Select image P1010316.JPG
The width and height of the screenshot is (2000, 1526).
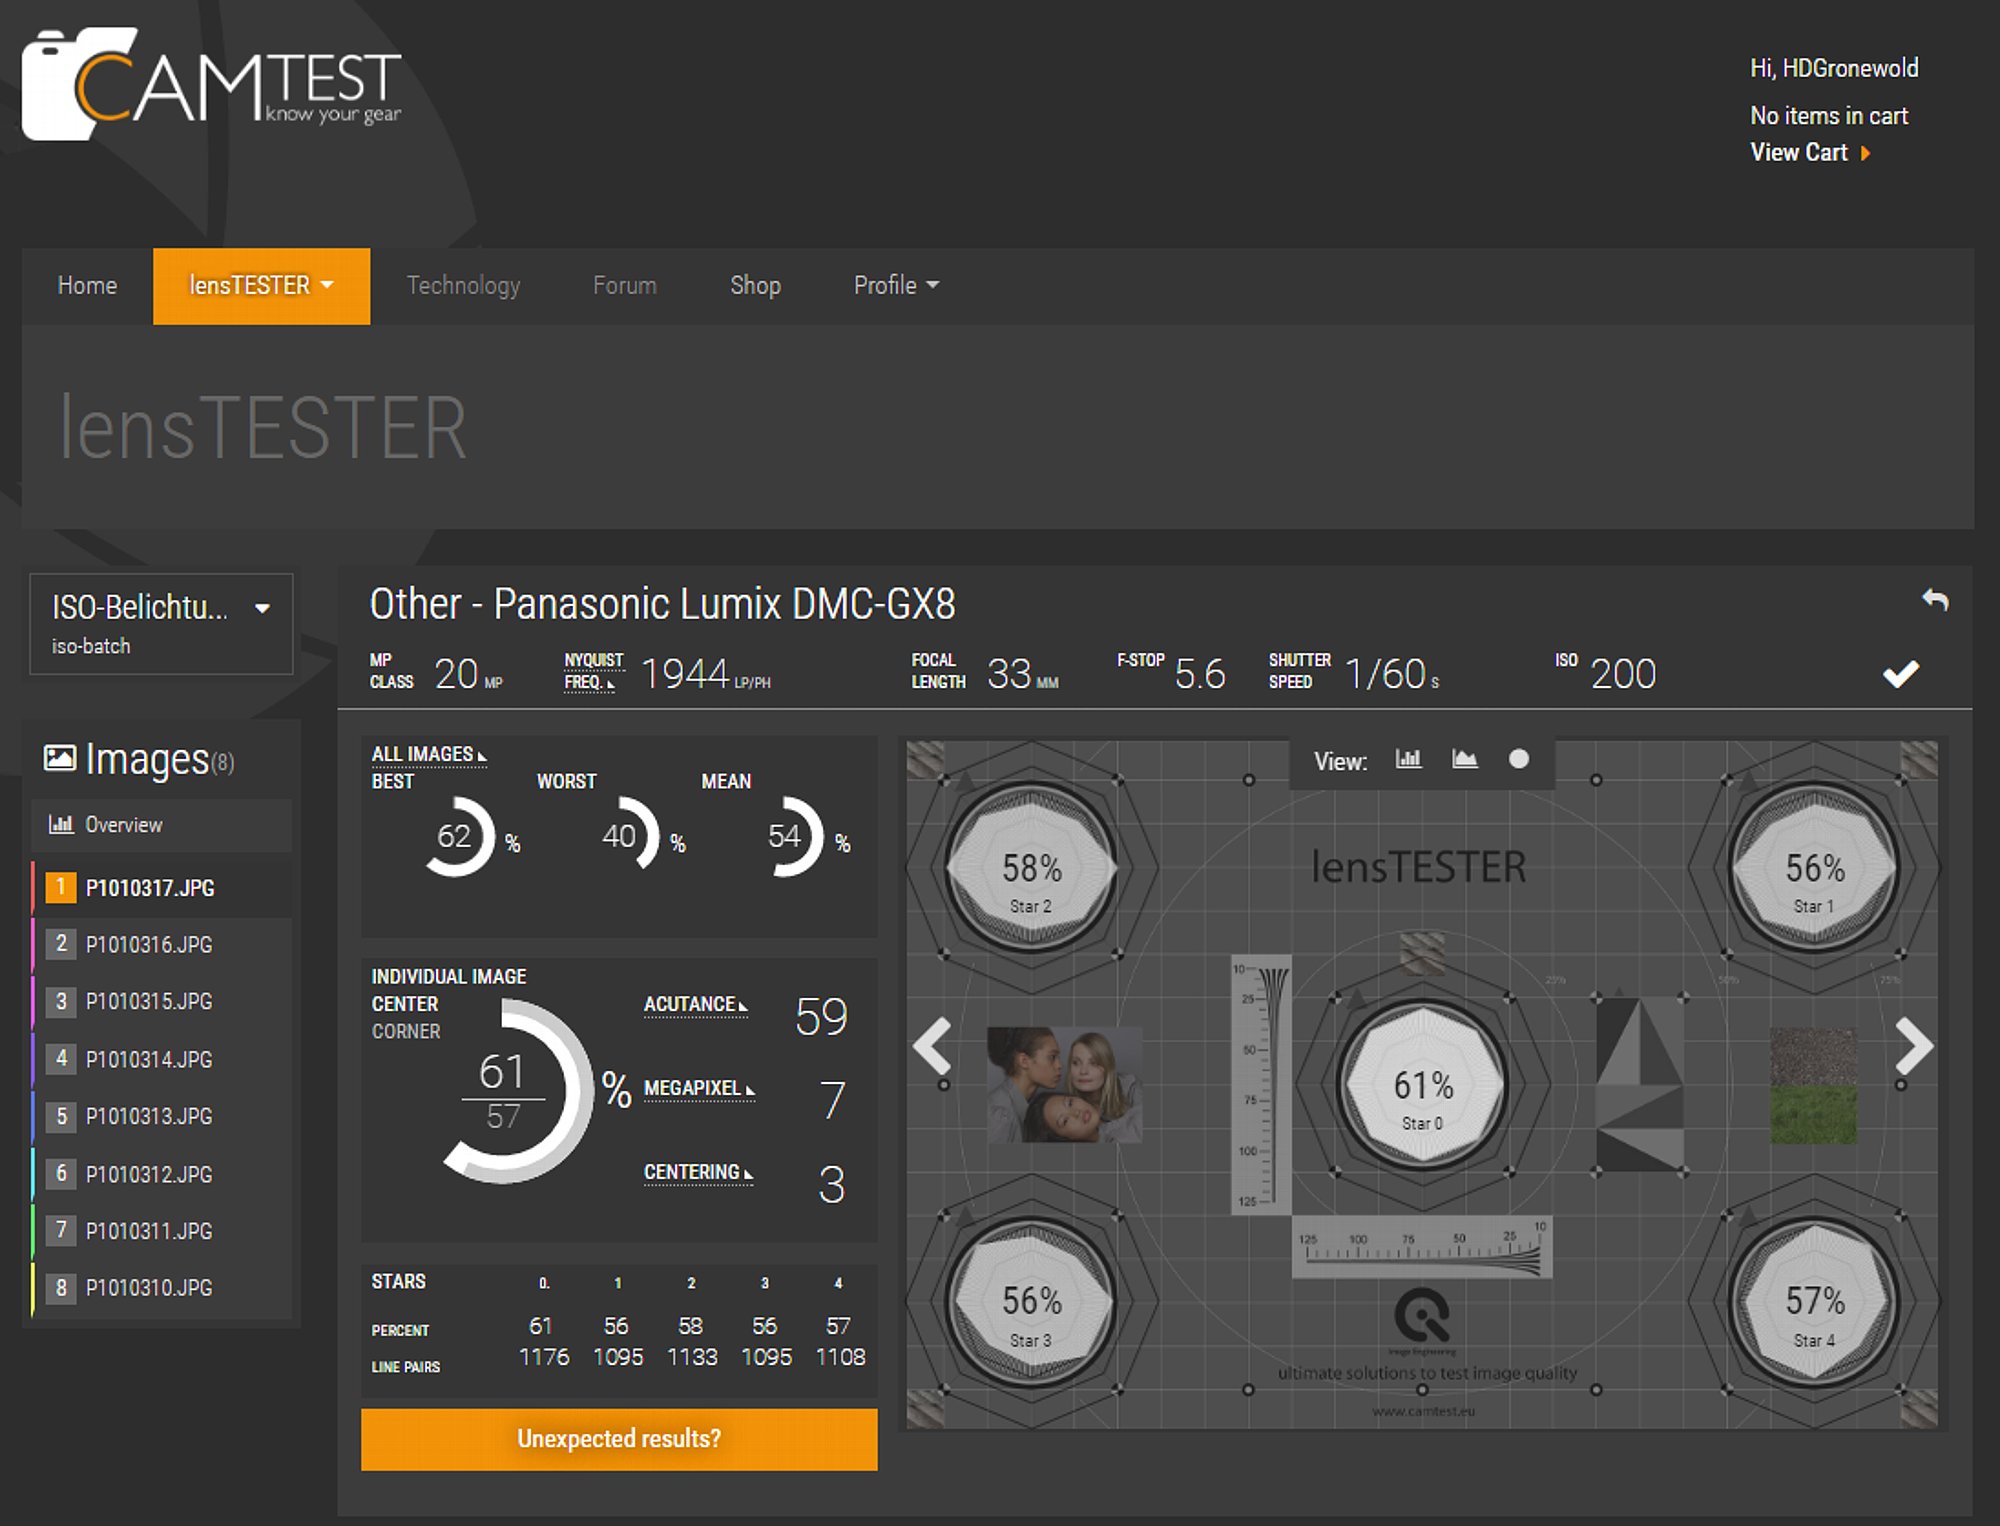pyautogui.click(x=161, y=944)
